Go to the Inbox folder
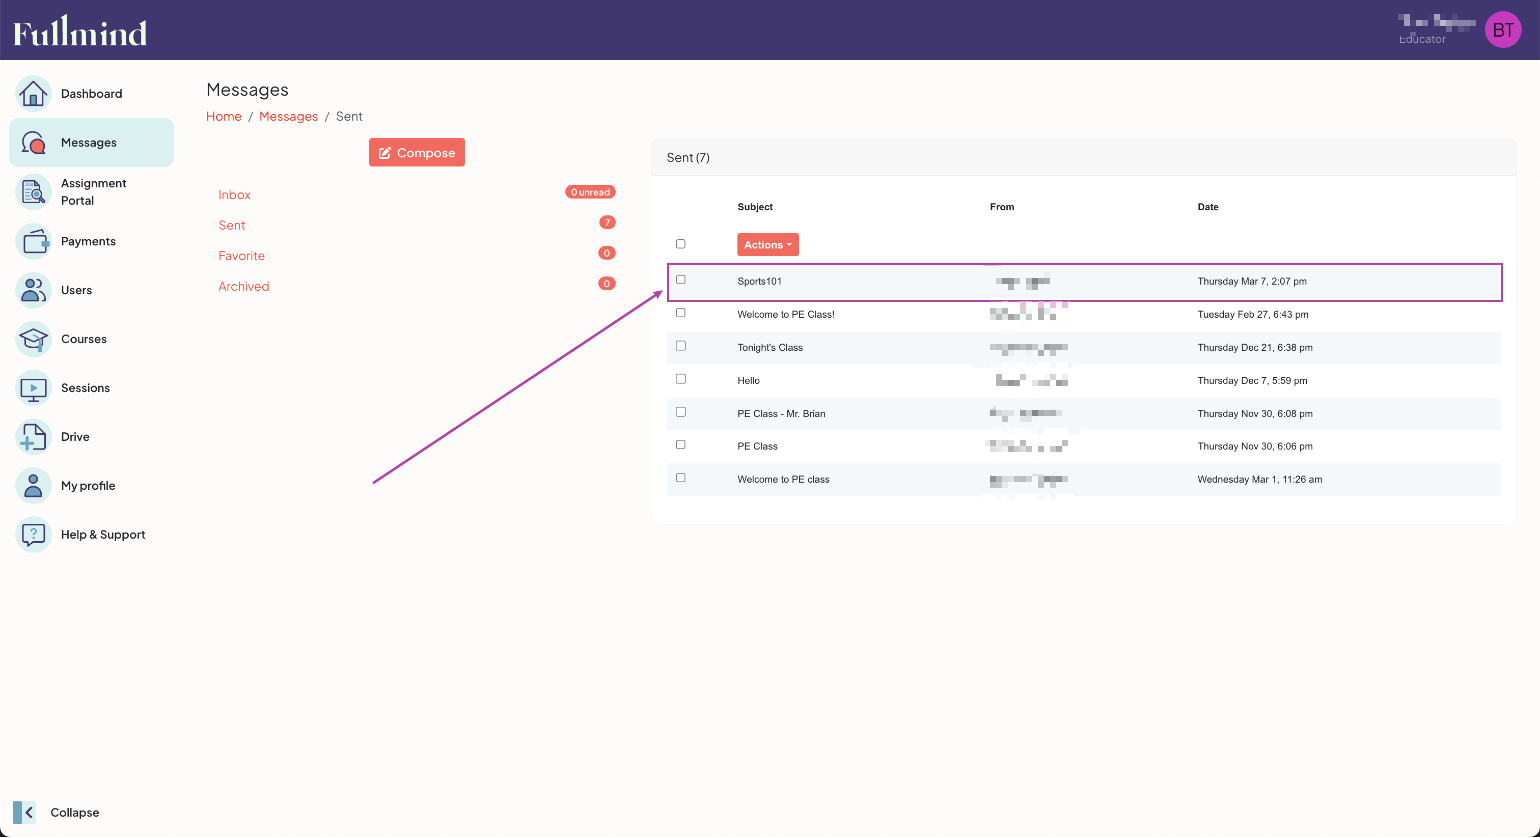Image resolution: width=1540 pixels, height=838 pixels. tap(235, 195)
